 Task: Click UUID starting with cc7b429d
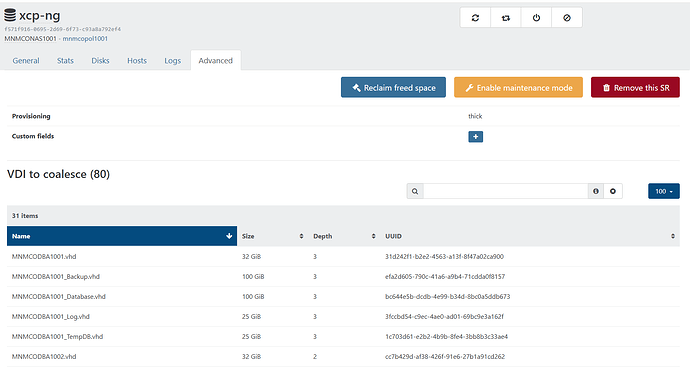pyautogui.click(x=445, y=356)
